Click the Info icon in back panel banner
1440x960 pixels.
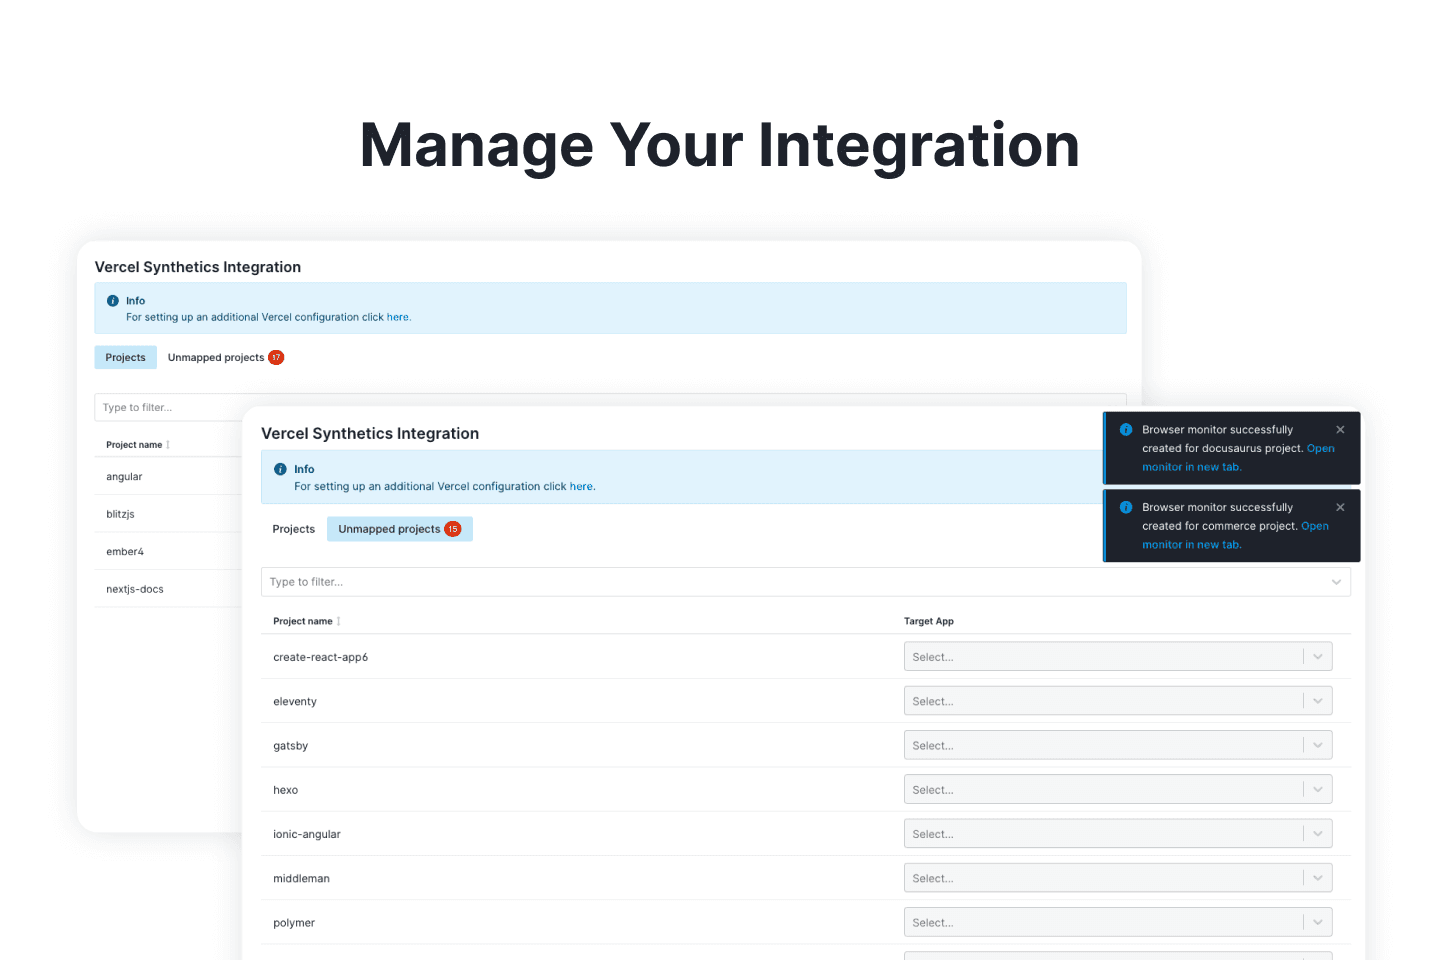pos(113,301)
